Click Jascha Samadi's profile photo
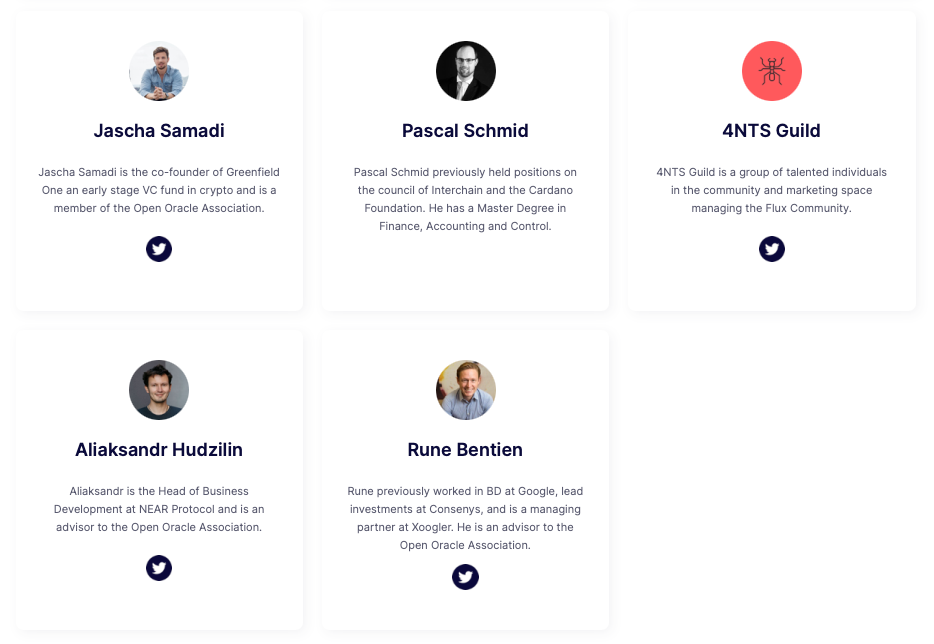The height and width of the screenshot is (644, 934). (159, 71)
